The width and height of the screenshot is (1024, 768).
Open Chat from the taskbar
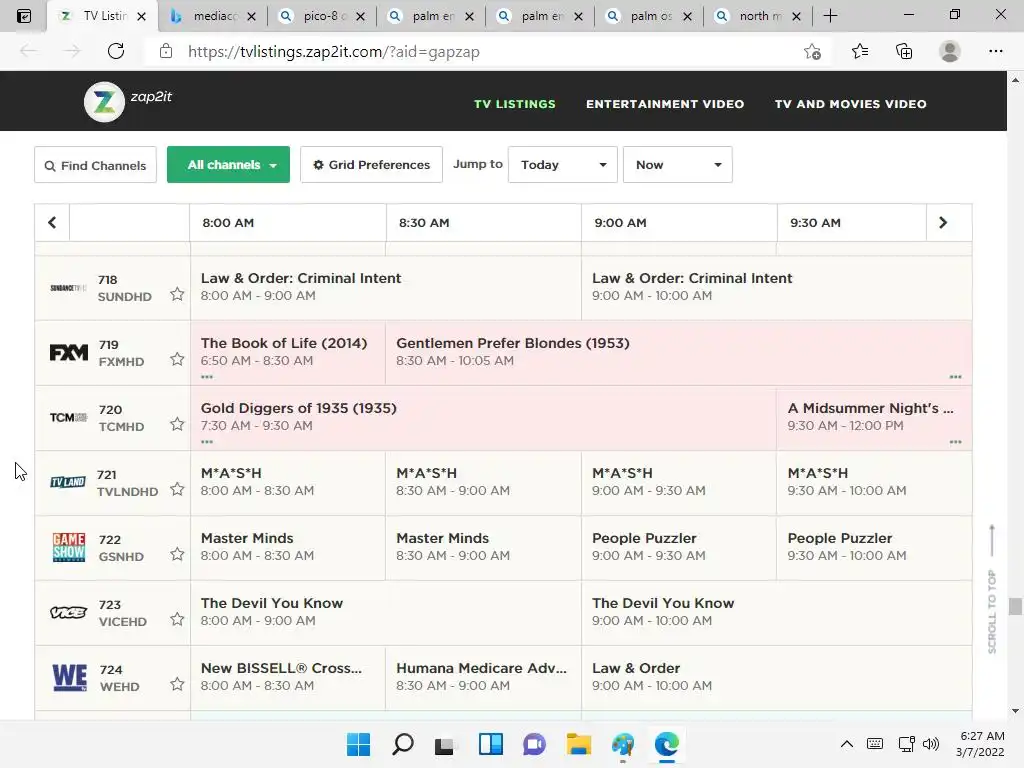click(x=534, y=744)
